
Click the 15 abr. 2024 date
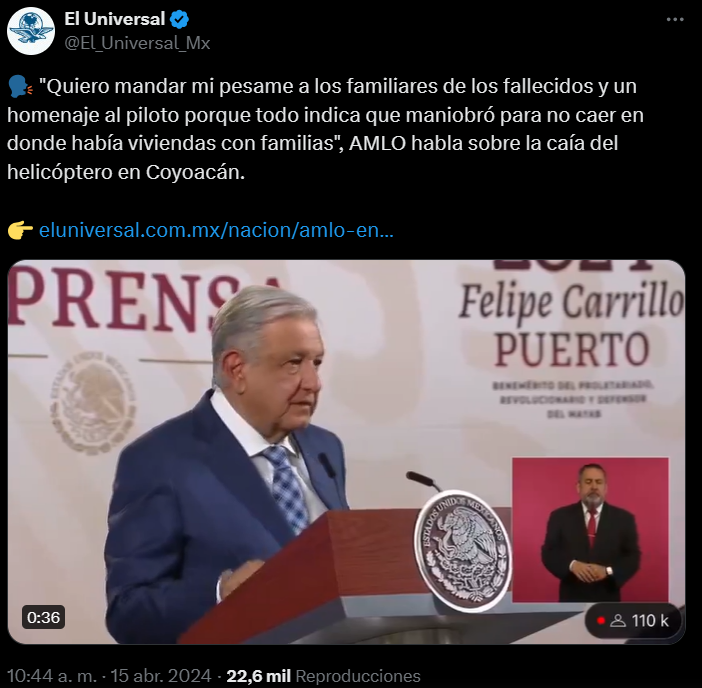click(x=161, y=675)
